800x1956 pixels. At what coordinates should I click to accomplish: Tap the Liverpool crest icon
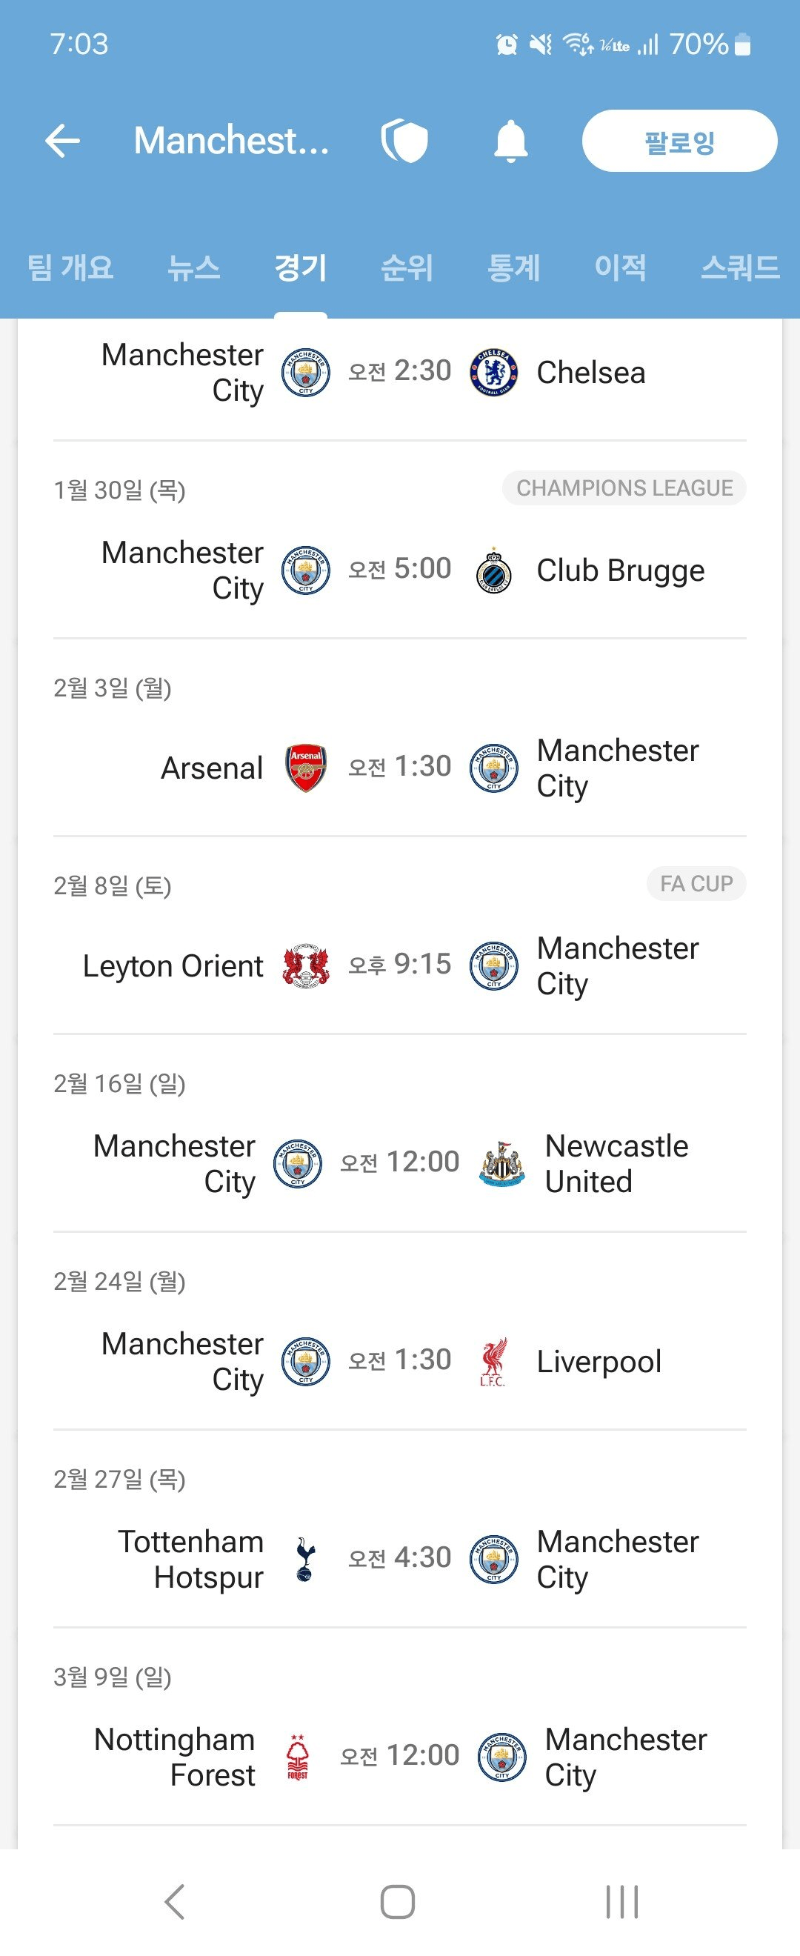click(x=494, y=1362)
